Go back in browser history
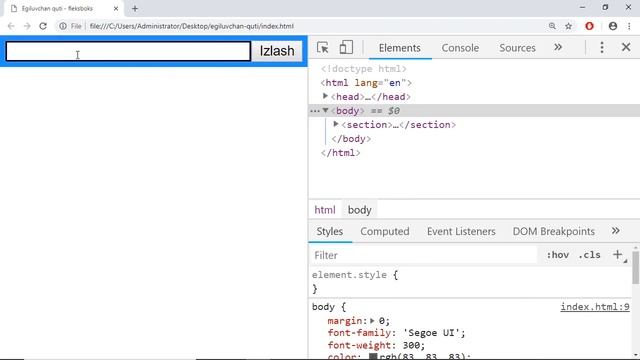The image size is (640, 360). coord(11,26)
